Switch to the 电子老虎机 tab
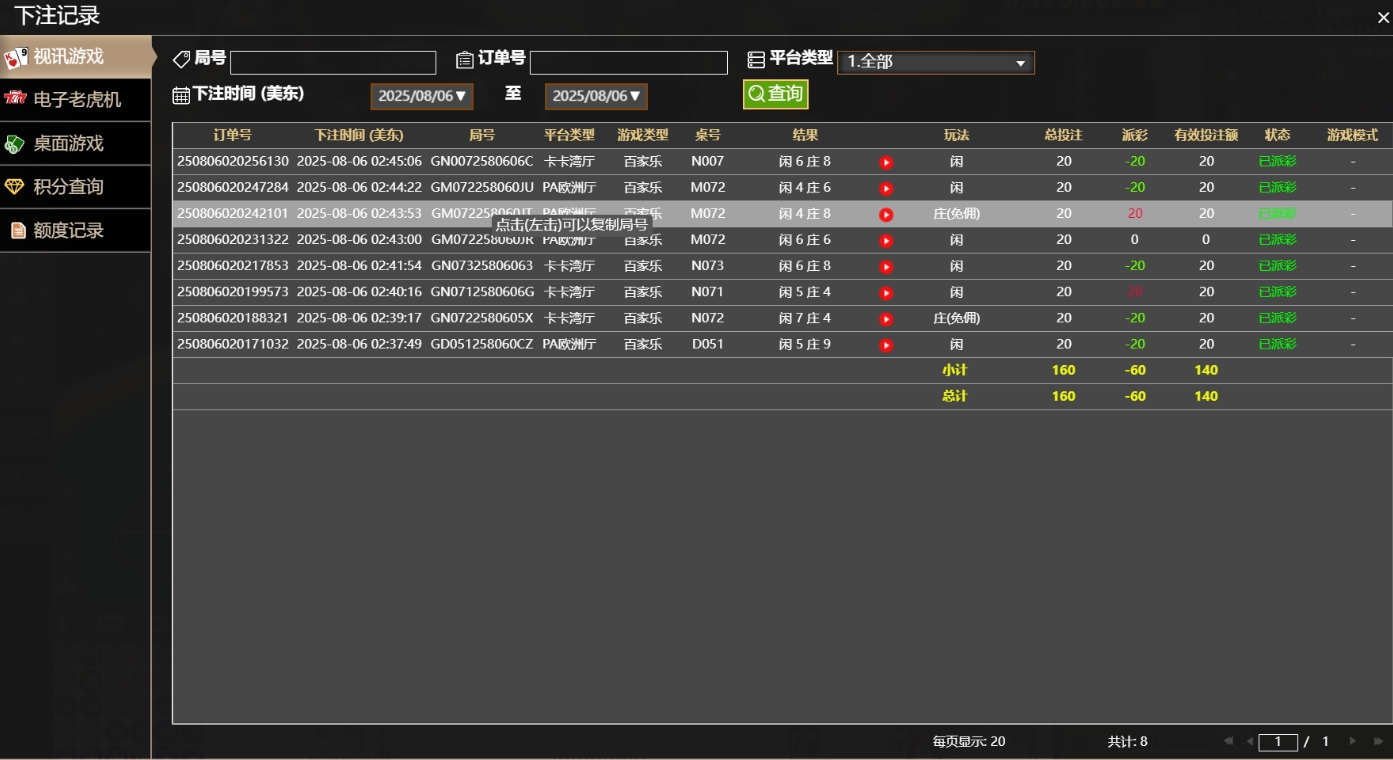Screen dimensions: 1393x760 click(76, 99)
